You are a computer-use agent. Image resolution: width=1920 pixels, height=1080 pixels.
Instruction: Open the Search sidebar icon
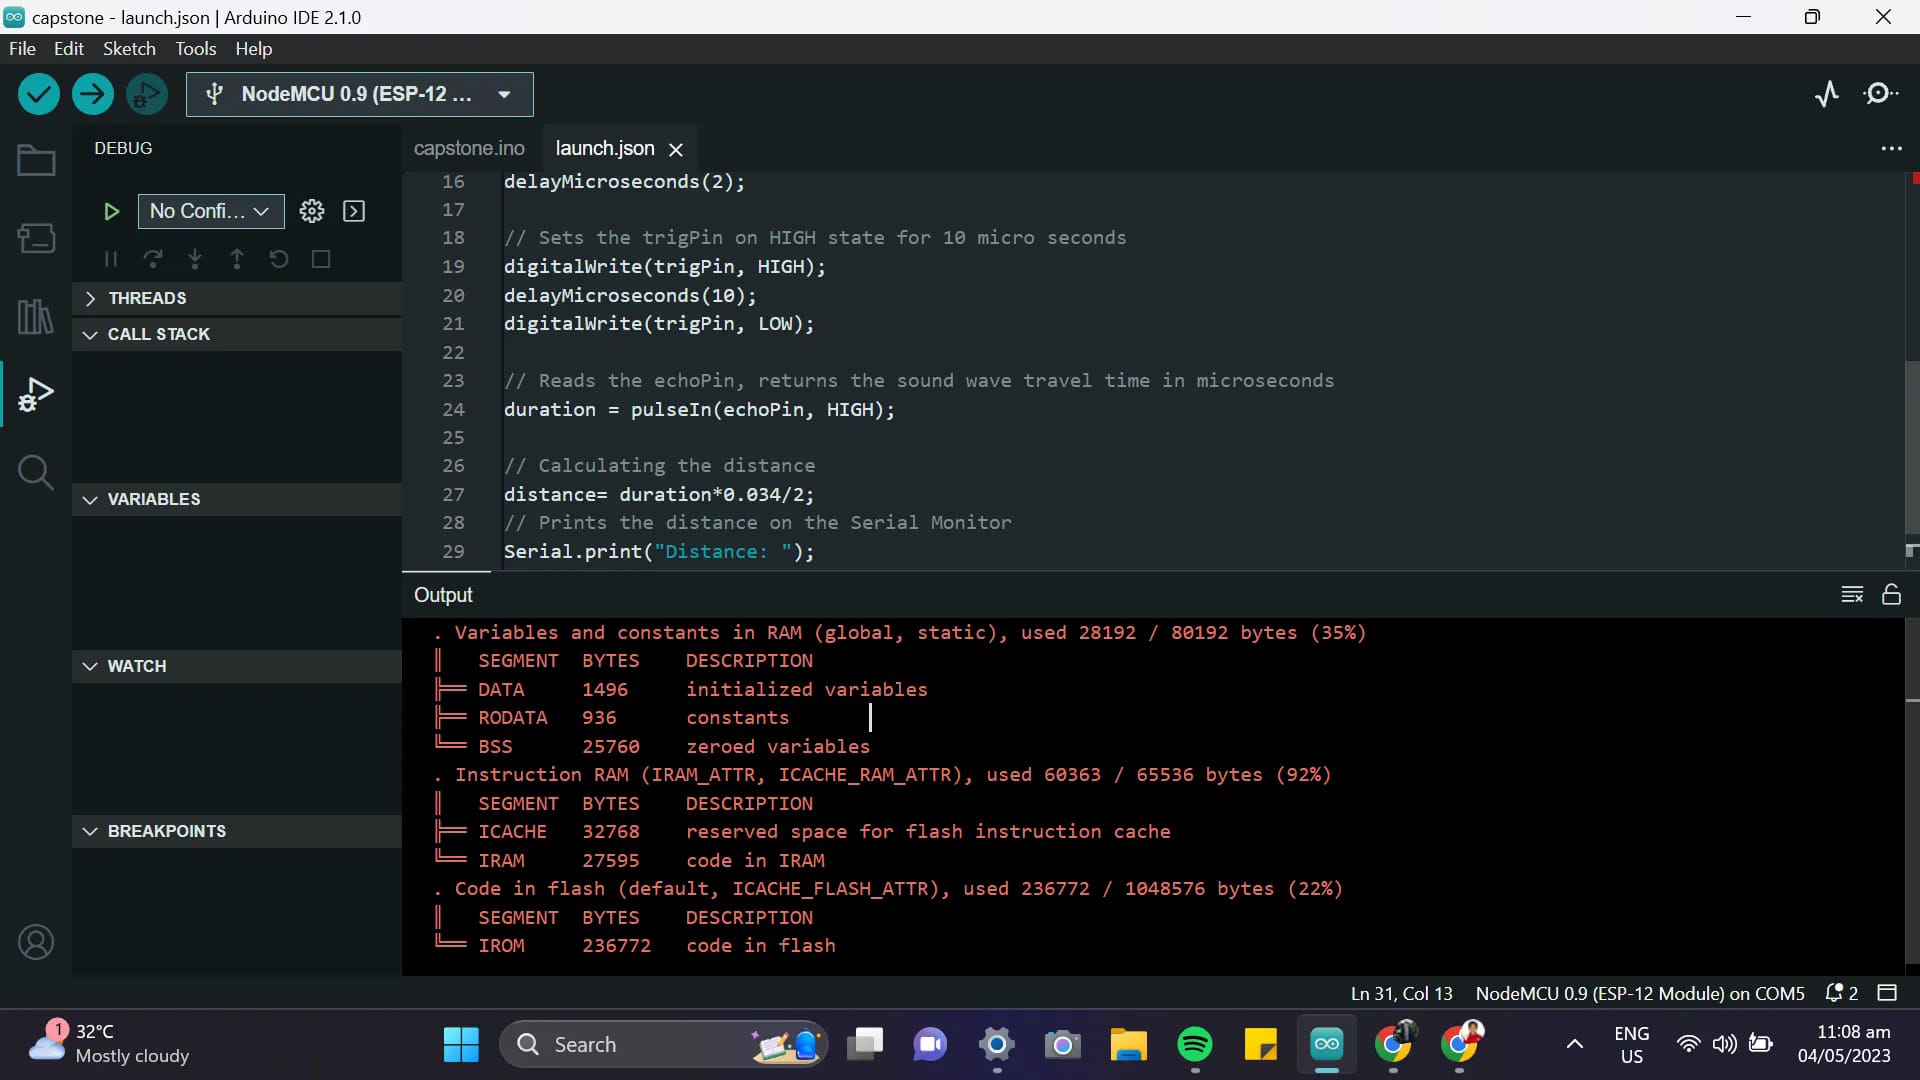coord(36,472)
